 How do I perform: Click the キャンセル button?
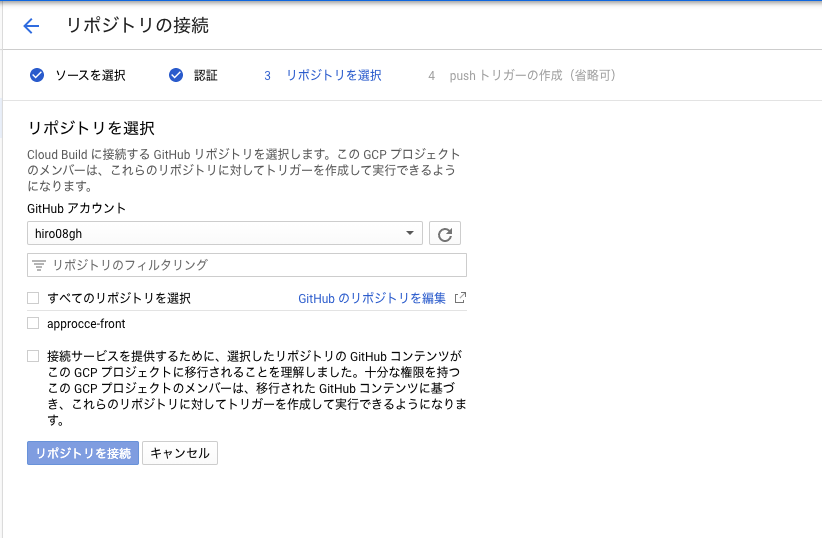click(180, 453)
